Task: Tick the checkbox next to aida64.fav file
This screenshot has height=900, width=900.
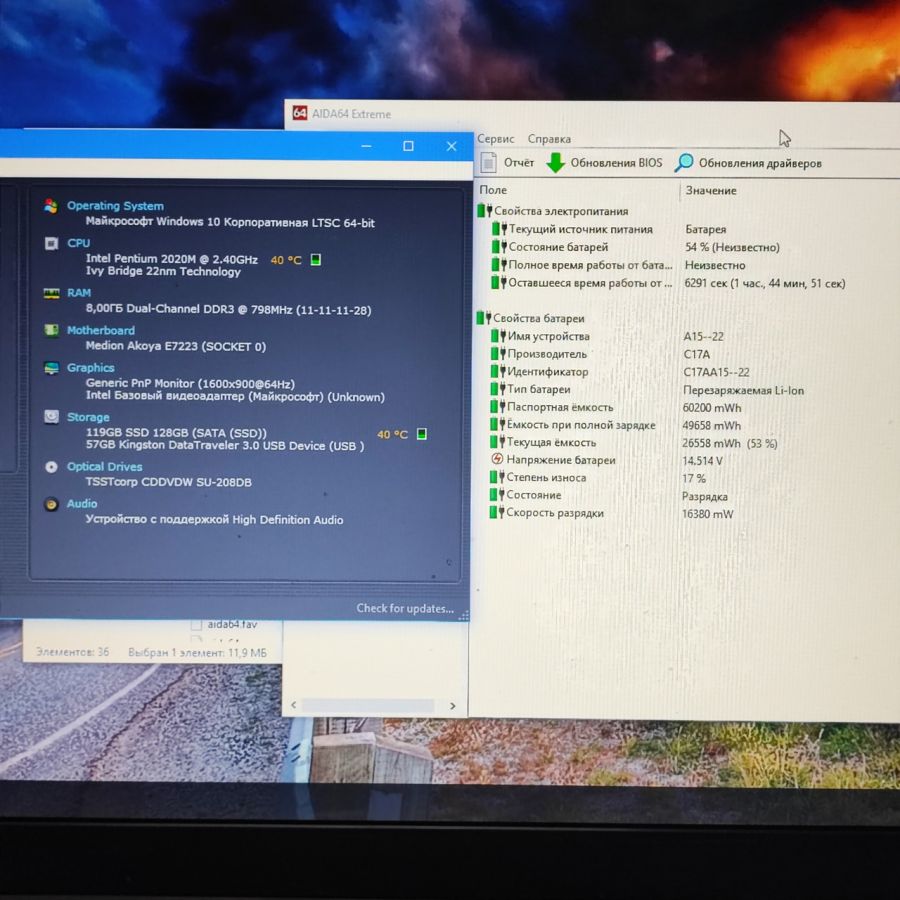Action: pos(196,624)
